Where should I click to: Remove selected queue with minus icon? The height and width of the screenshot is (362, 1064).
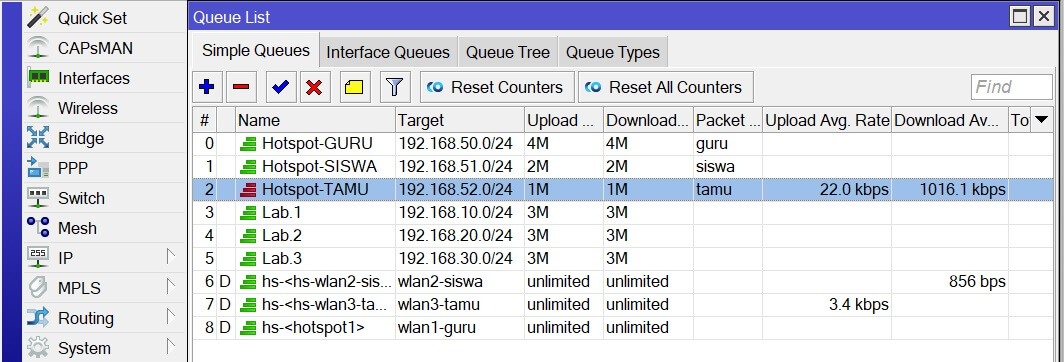241,87
